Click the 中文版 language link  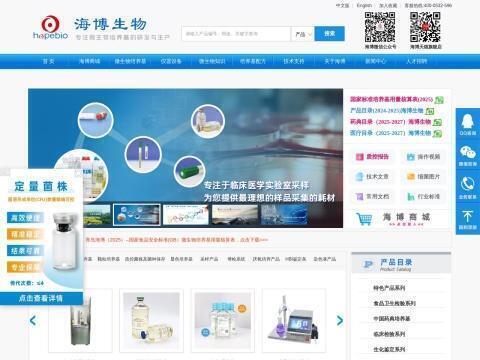[x=342, y=5]
